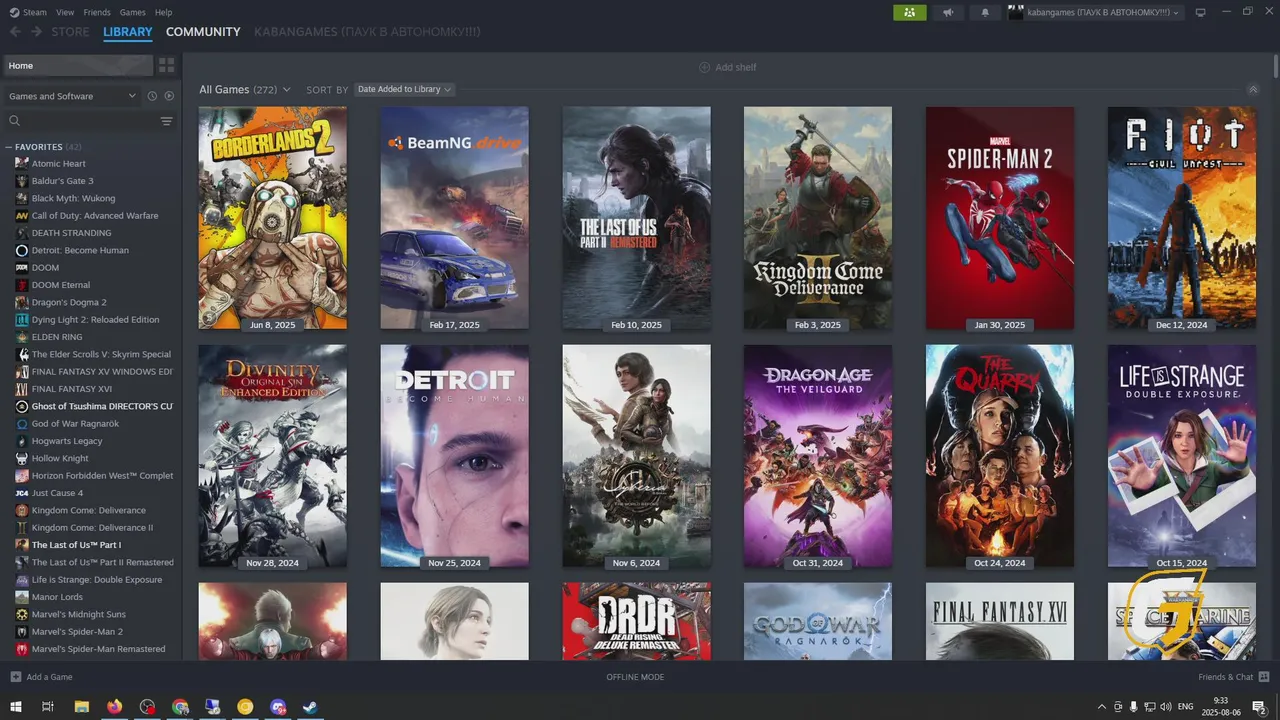Open the Borderlands 2 cover
Viewport: 1280px width, 720px height.
point(273,218)
